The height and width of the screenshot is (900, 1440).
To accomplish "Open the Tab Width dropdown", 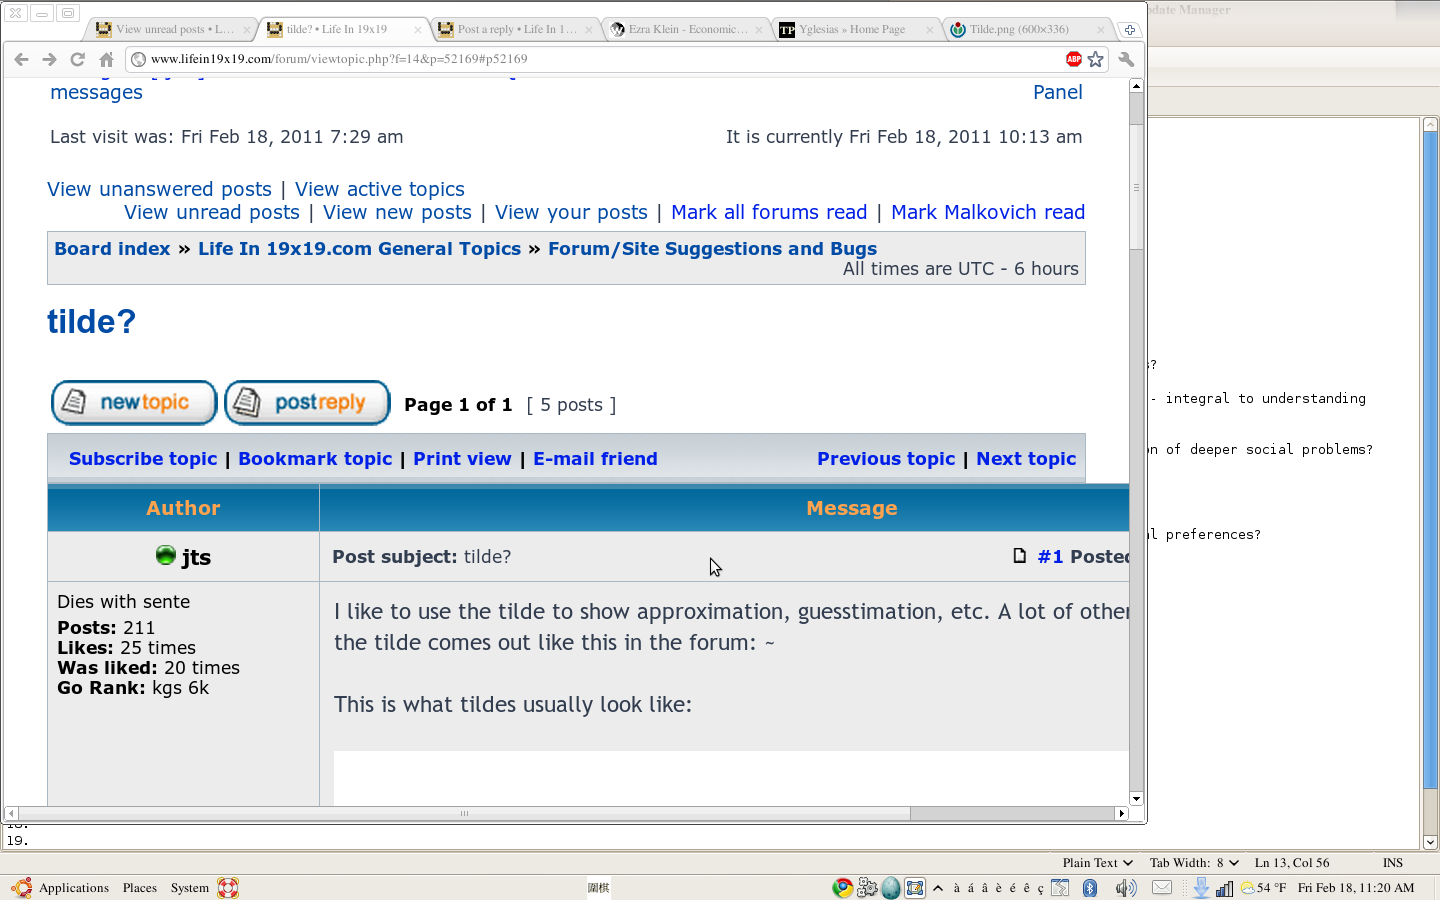I will tap(1193, 863).
